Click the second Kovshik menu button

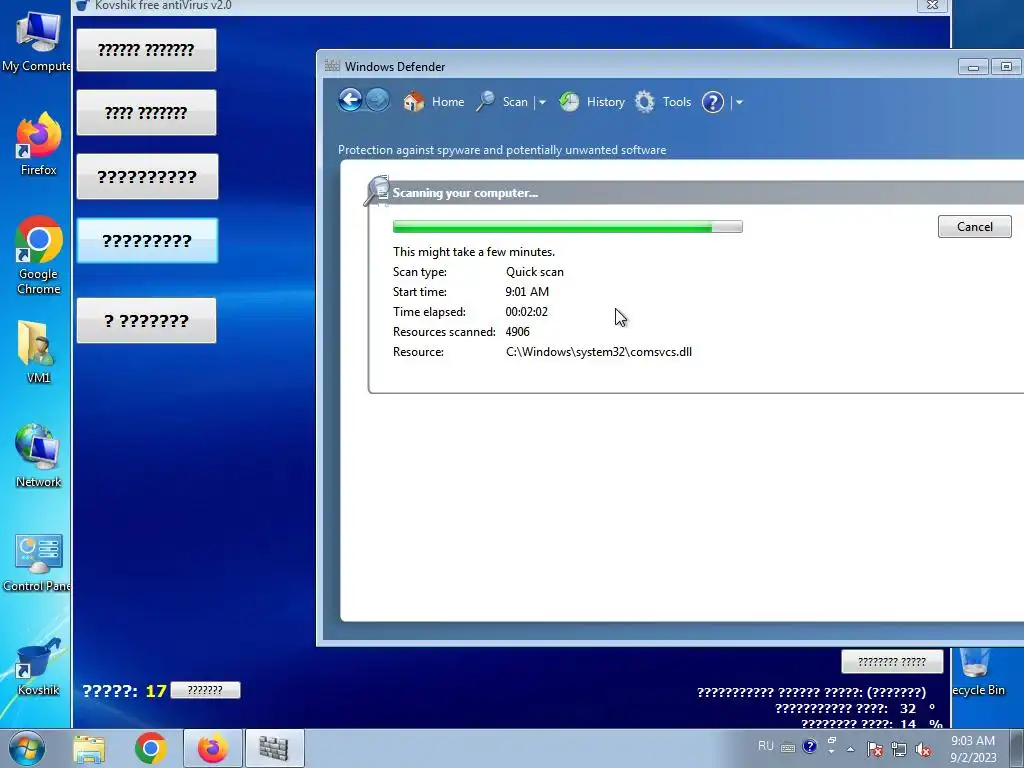click(146, 113)
